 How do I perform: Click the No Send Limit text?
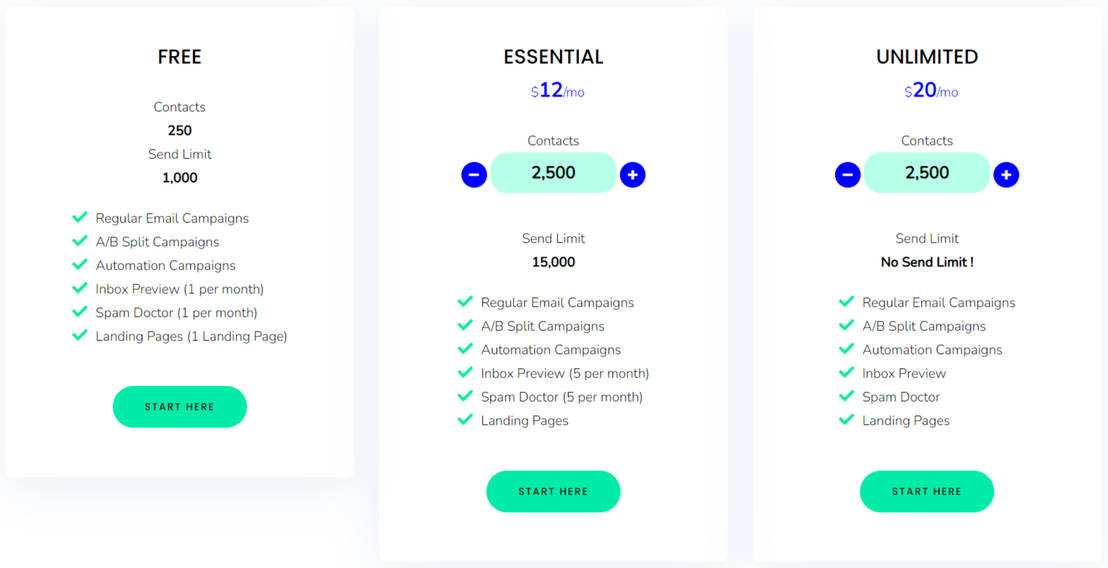(927, 262)
